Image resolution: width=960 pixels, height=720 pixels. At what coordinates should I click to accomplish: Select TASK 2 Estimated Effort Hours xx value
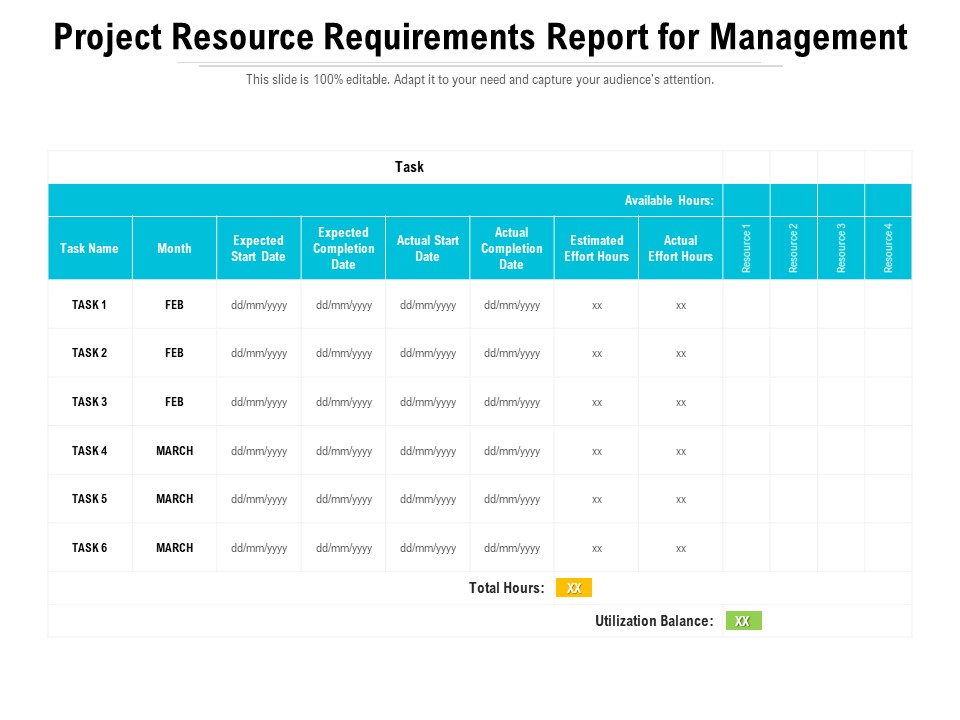pyautogui.click(x=597, y=354)
